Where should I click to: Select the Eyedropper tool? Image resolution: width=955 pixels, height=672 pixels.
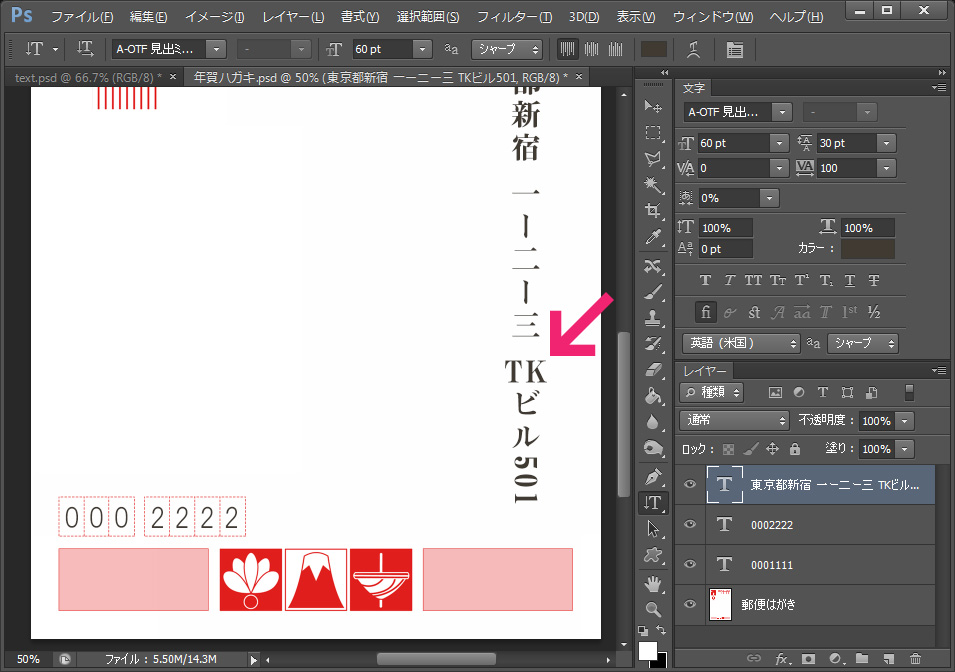(x=653, y=237)
